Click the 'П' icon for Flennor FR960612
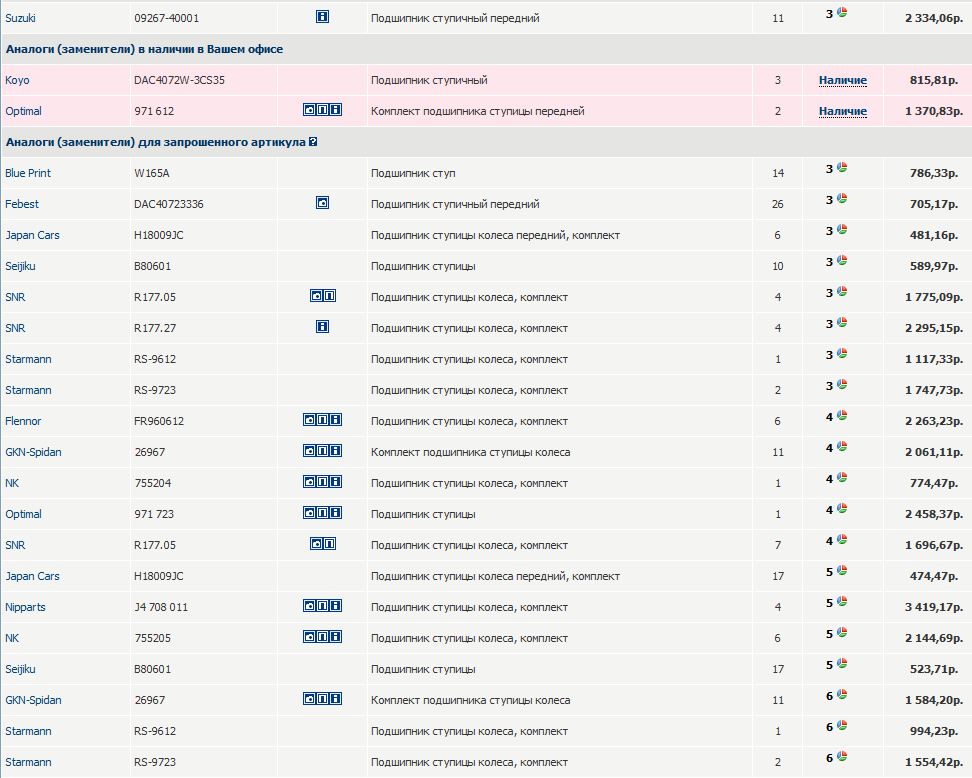 point(322,420)
